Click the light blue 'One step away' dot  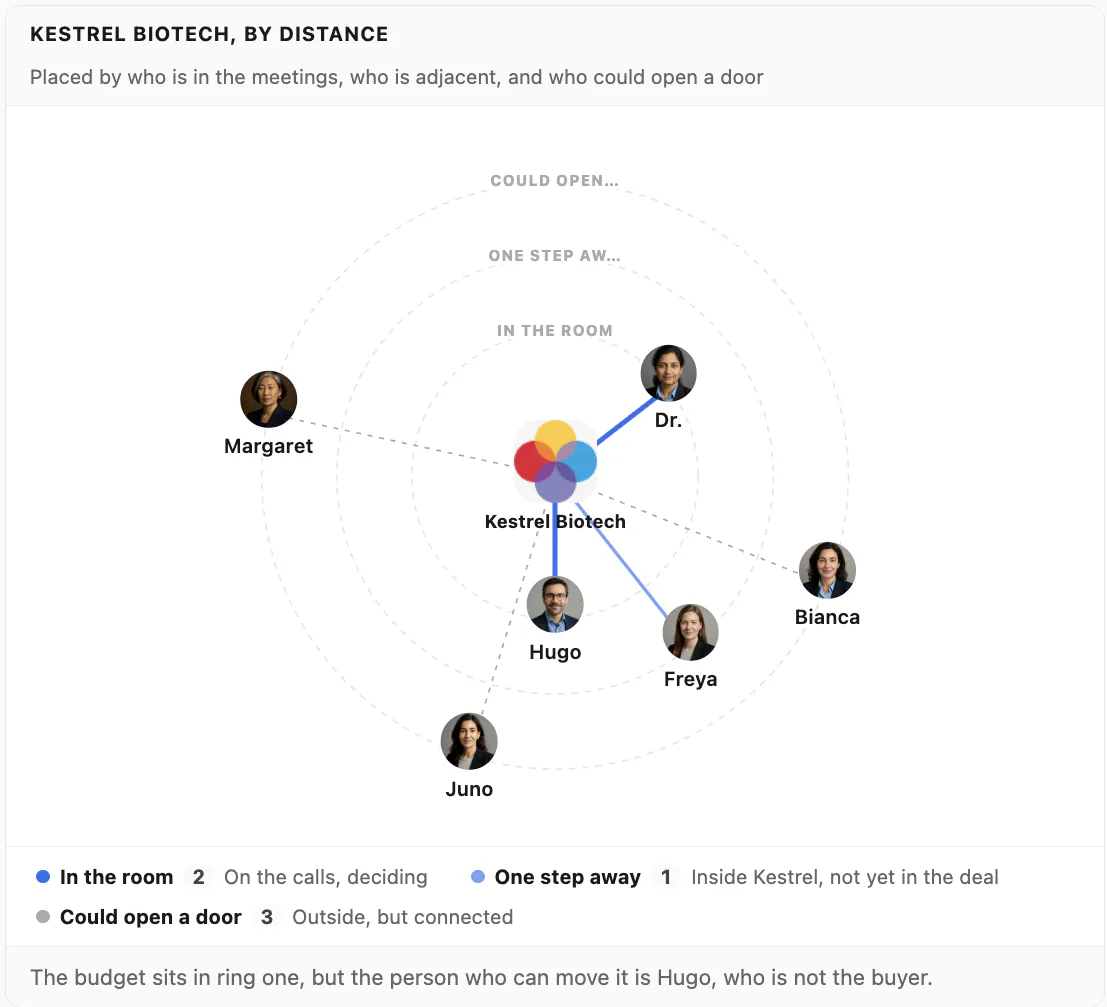(478, 876)
